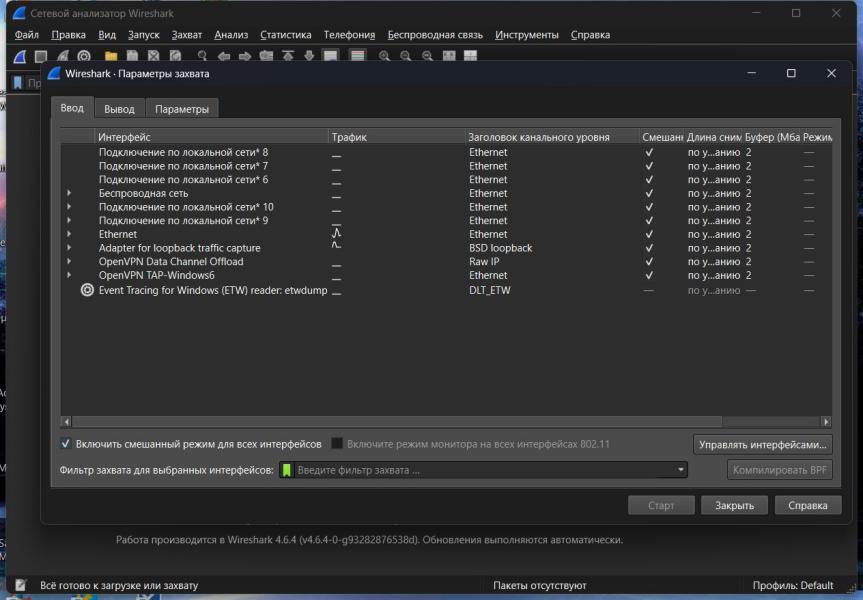Open the capture filter dropdown arrow
The height and width of the screenshot is (600, 863).
pos(681,470)
